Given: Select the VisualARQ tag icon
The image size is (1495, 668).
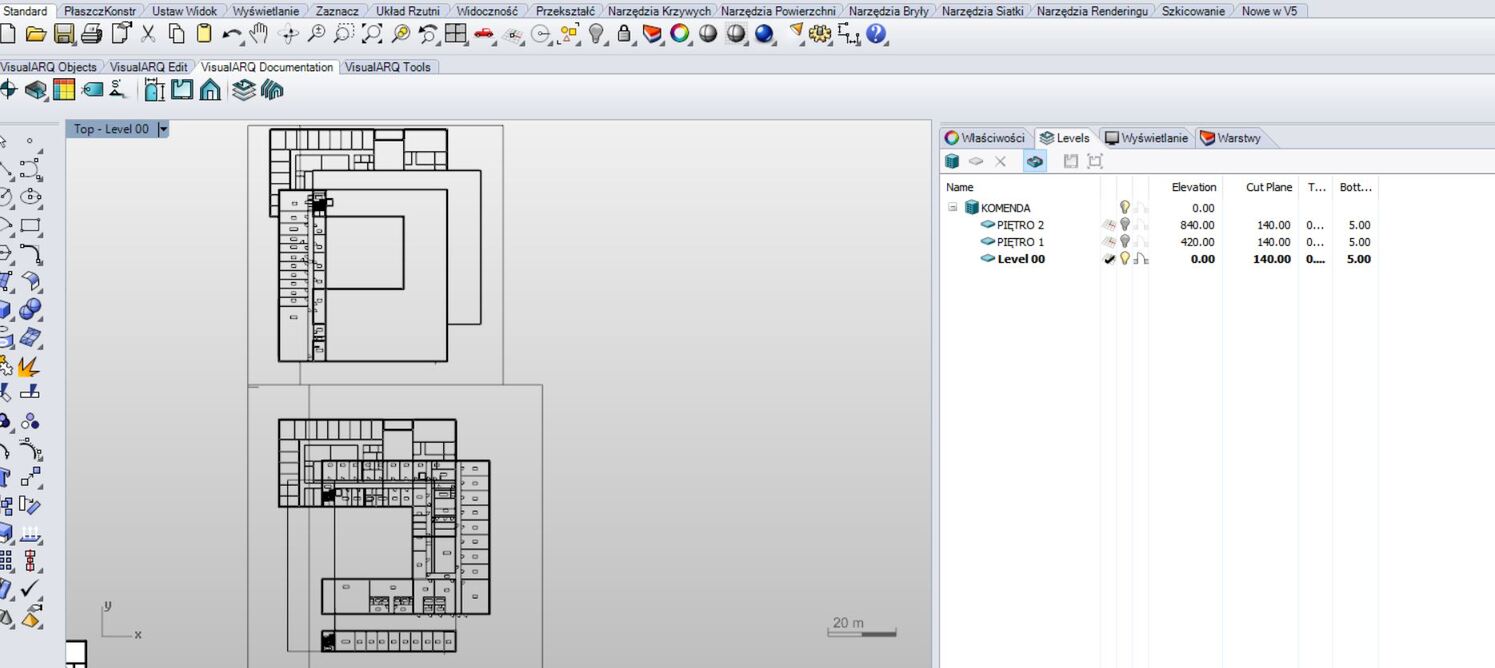Looking at the screenshot, I should [x=92, y=90].
